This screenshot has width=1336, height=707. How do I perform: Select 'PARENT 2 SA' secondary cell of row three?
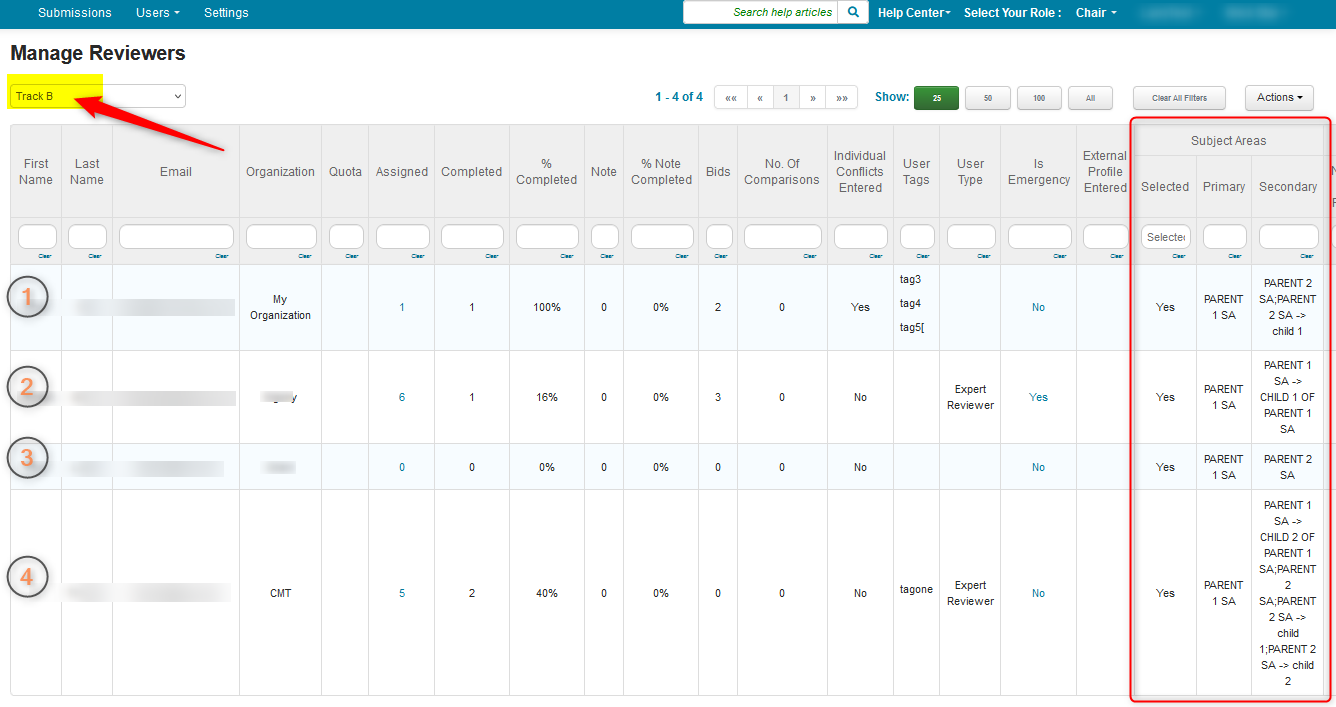coord(1288,468)
